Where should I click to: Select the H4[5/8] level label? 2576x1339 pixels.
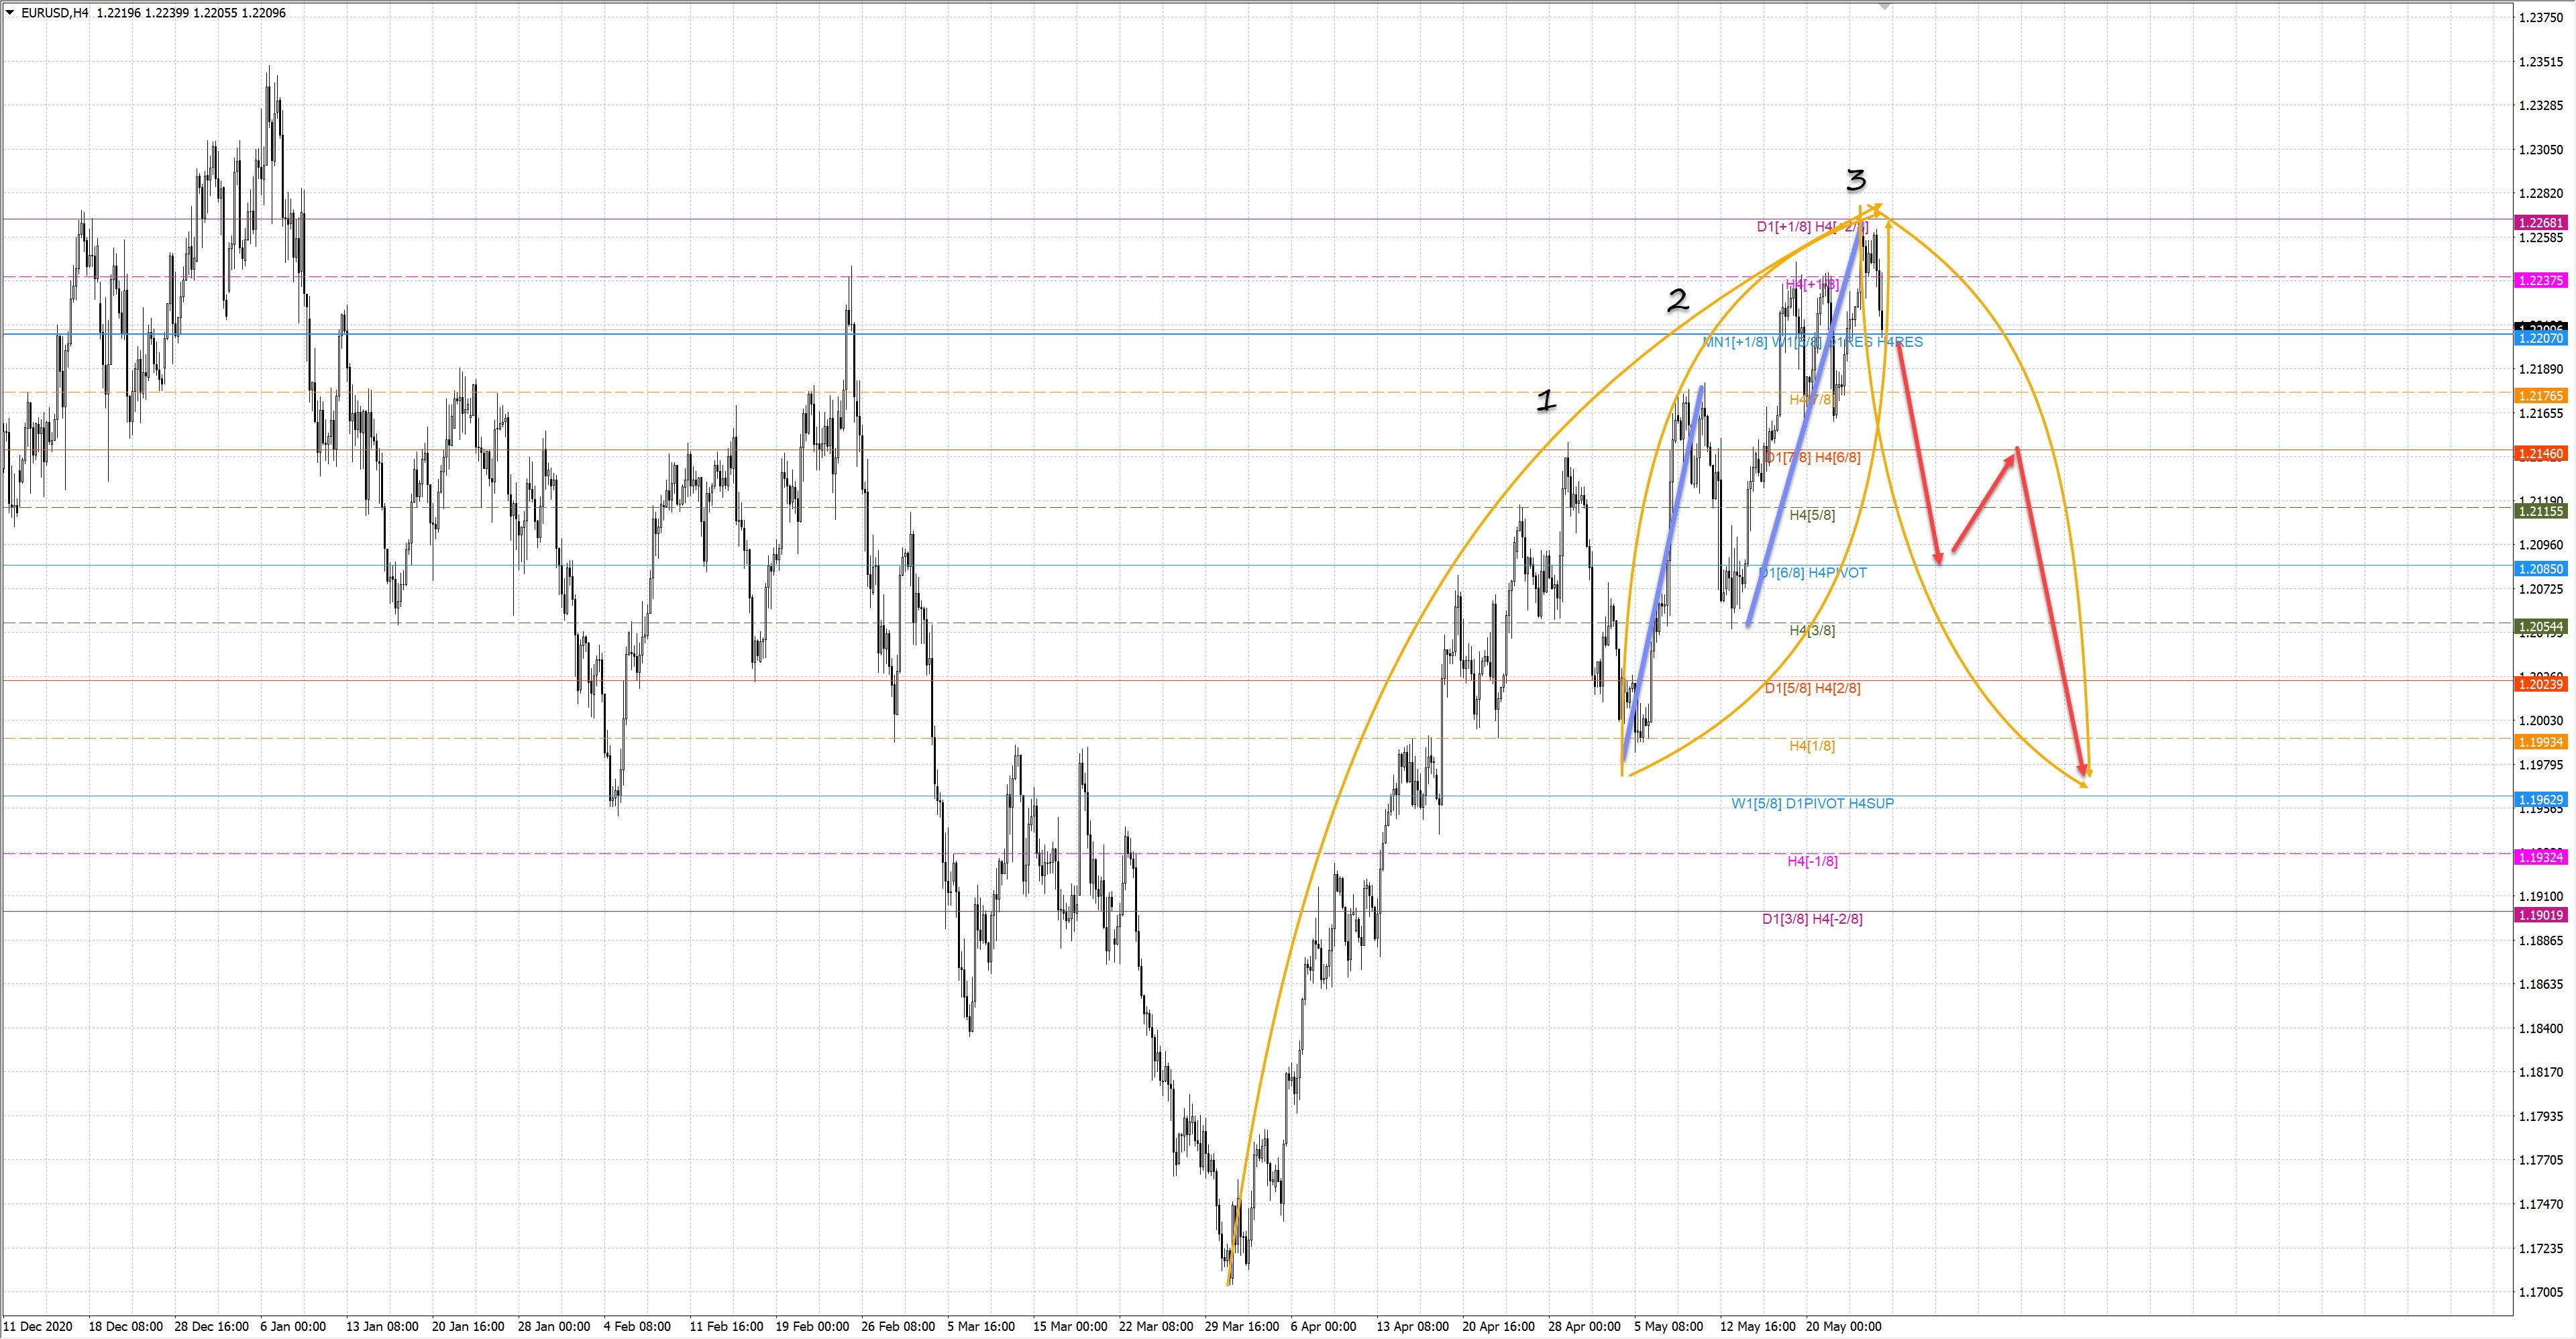(1812, 515)
